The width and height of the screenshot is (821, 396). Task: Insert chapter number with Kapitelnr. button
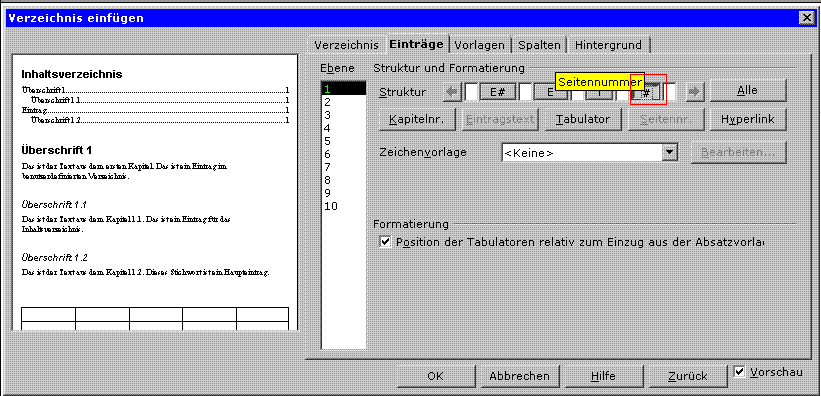point(417,119)
